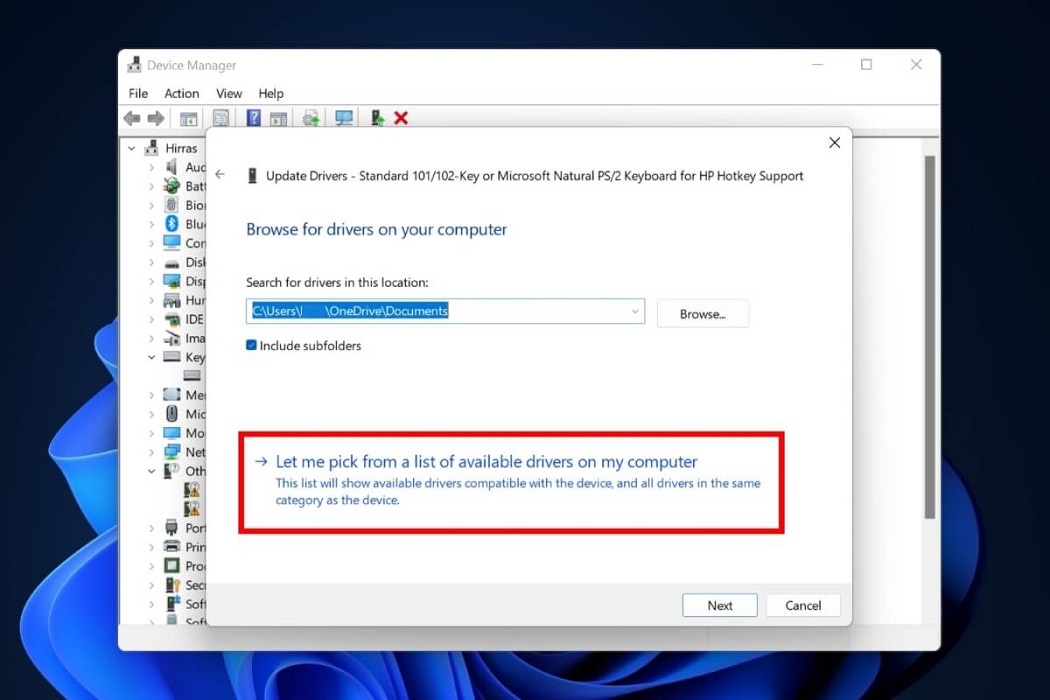Click the Scan for hardware changes icon
Screen dimensions: 1050x700
click(343, 117)
